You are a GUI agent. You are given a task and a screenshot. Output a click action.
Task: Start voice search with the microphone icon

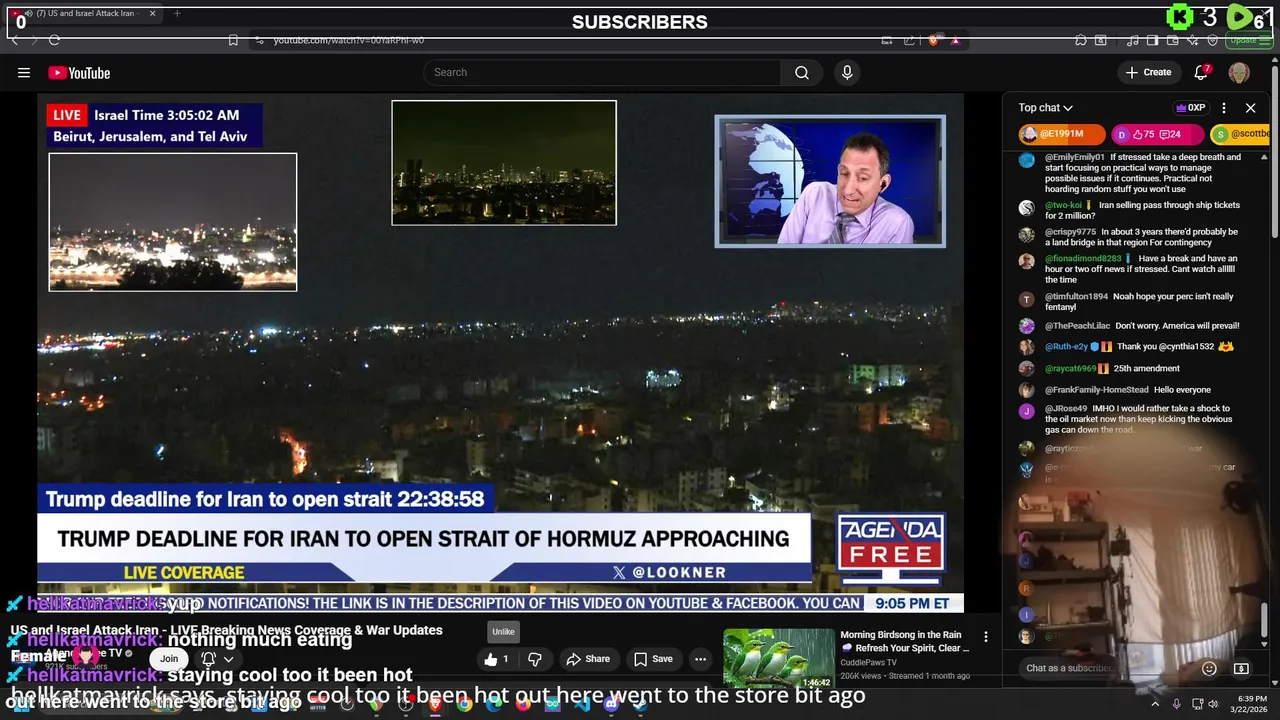coord(847,72)
